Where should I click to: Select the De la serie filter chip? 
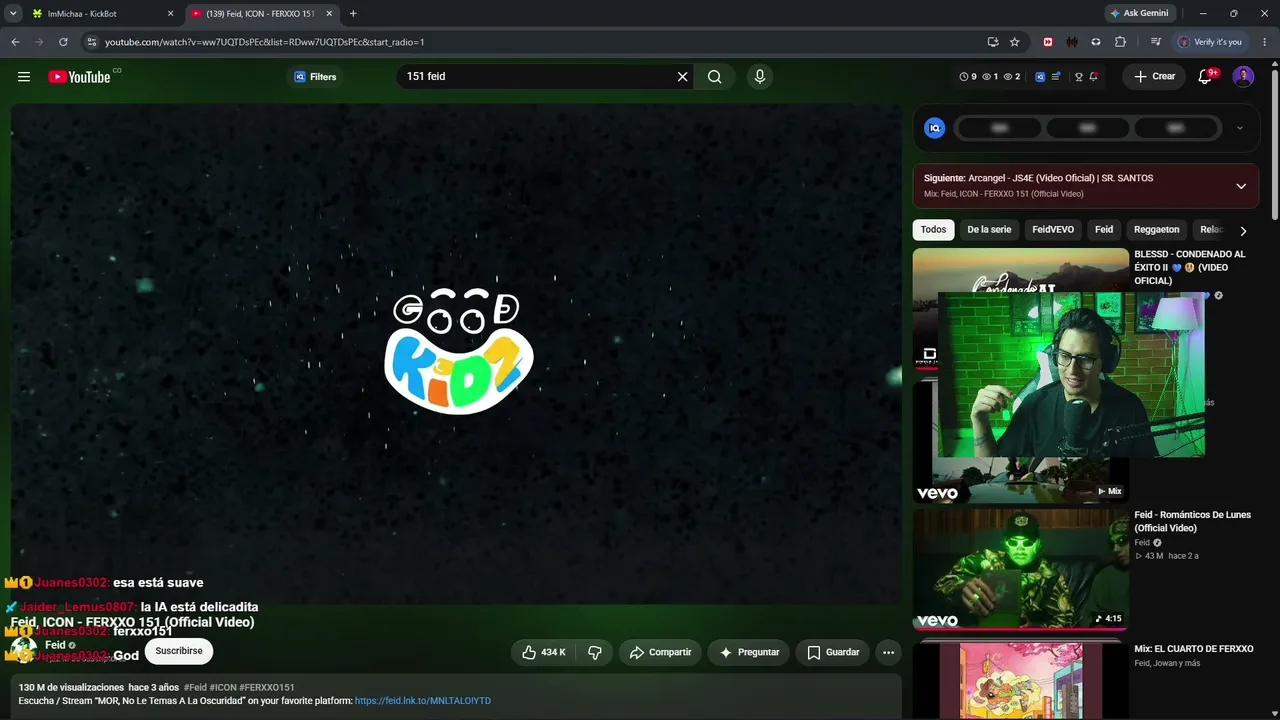pos(989,230)
